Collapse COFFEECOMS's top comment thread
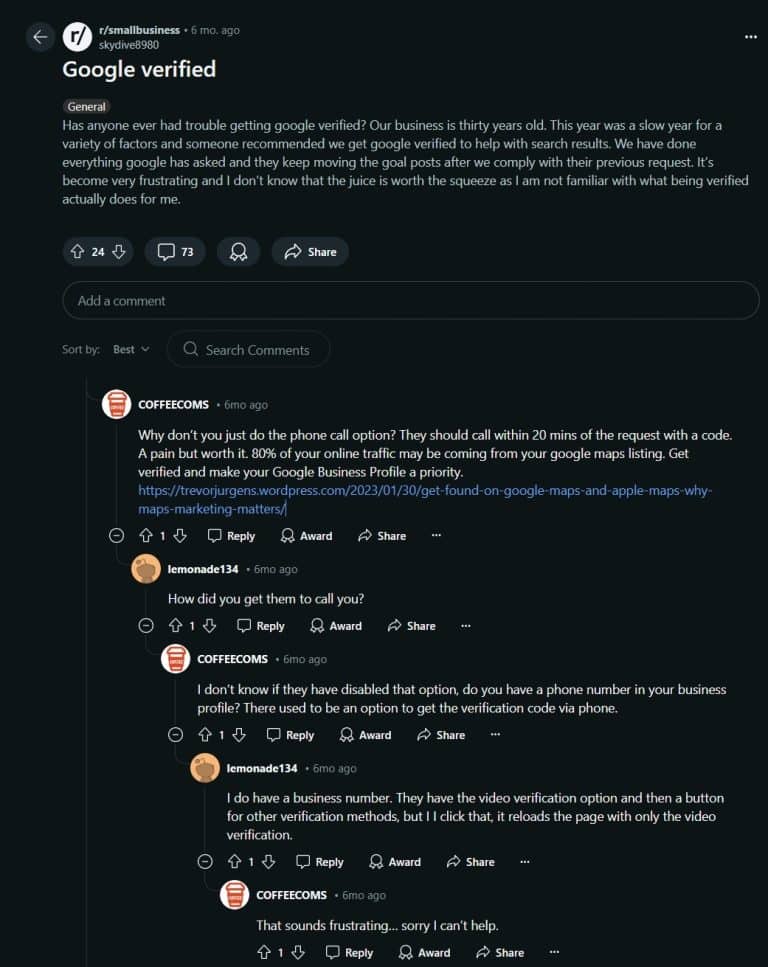 (x=116, y=536)
